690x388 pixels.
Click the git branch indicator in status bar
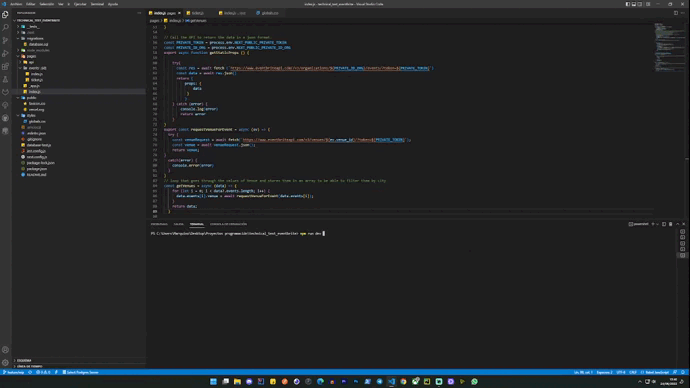(x=14, y=372)
